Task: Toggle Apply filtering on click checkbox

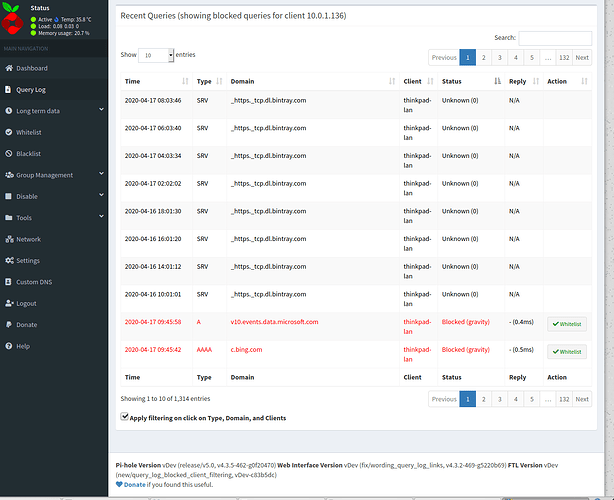Action: coord(124,417)
